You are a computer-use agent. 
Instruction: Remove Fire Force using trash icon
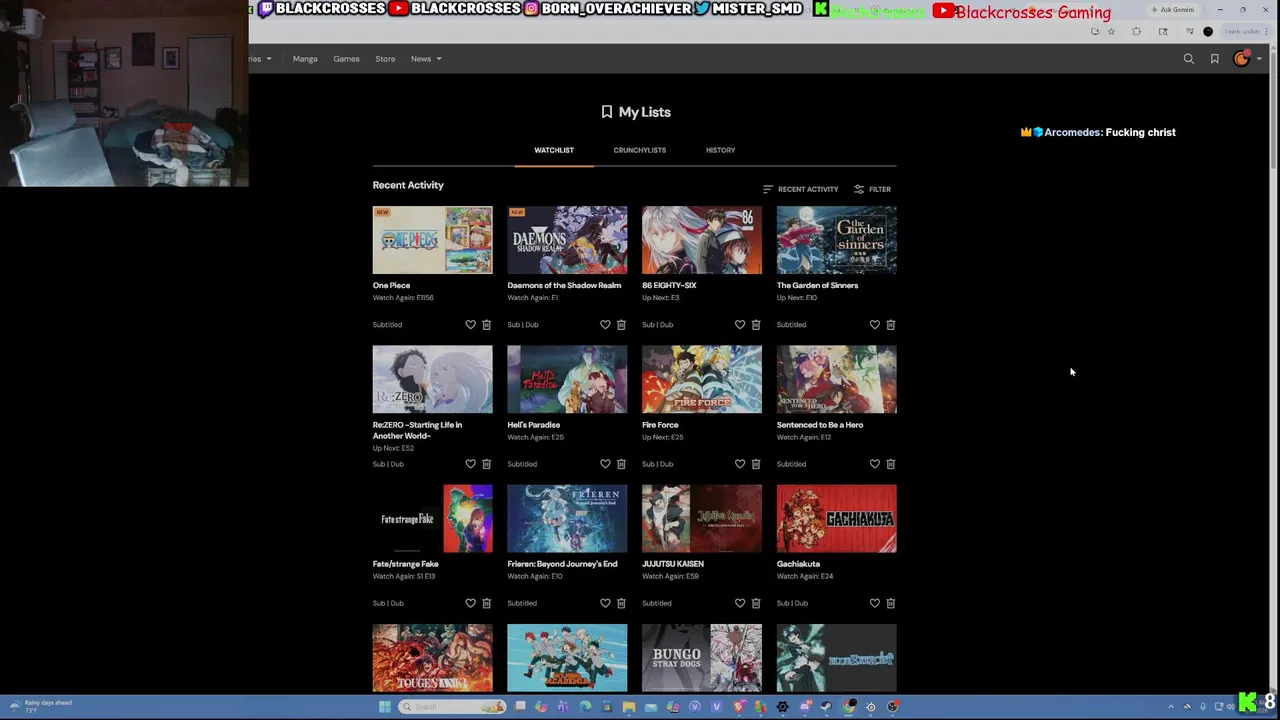click(x=756, y=464)
